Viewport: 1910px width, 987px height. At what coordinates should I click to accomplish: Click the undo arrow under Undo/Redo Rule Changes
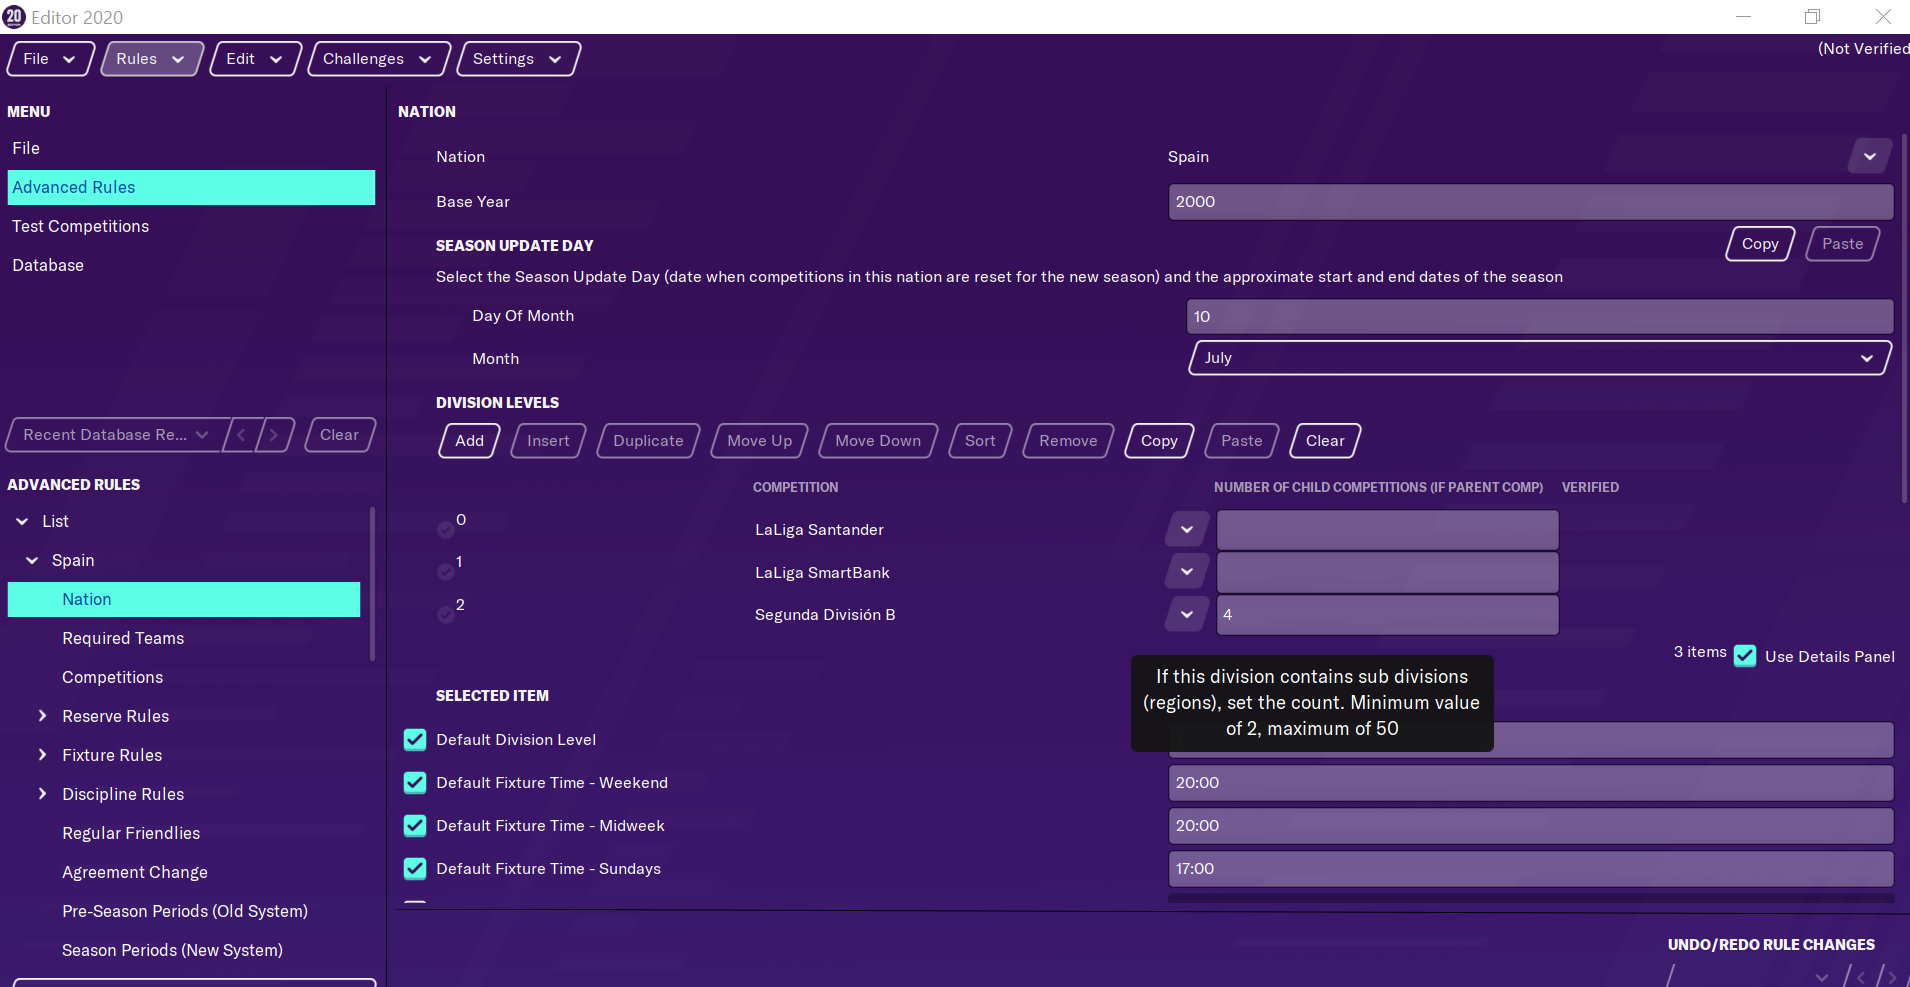1860,976
